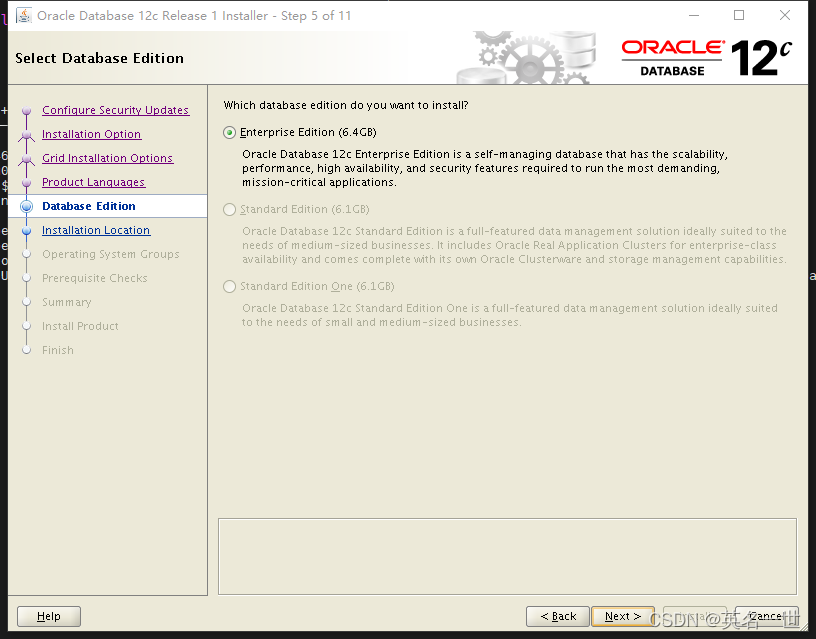Click the Finish step label
Image resolution: width=816 pixels, height=639 pixels.
58,350
